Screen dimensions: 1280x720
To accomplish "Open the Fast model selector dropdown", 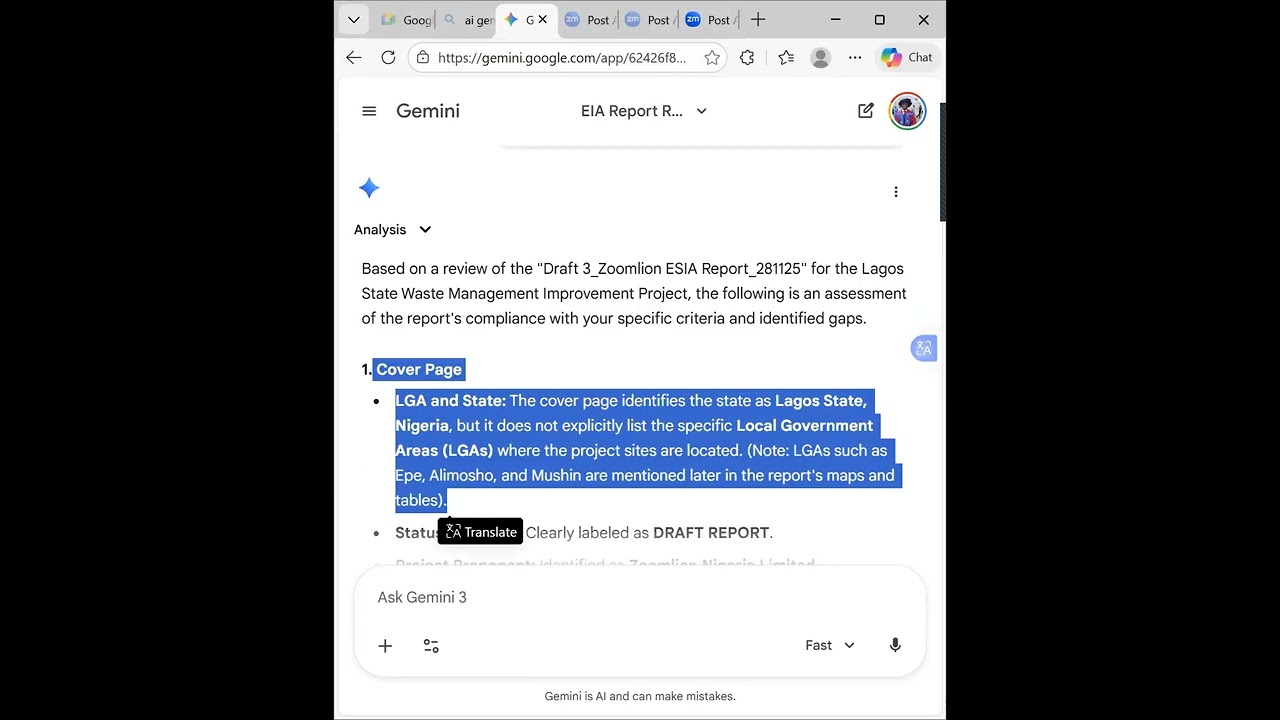I will (830, 646).
